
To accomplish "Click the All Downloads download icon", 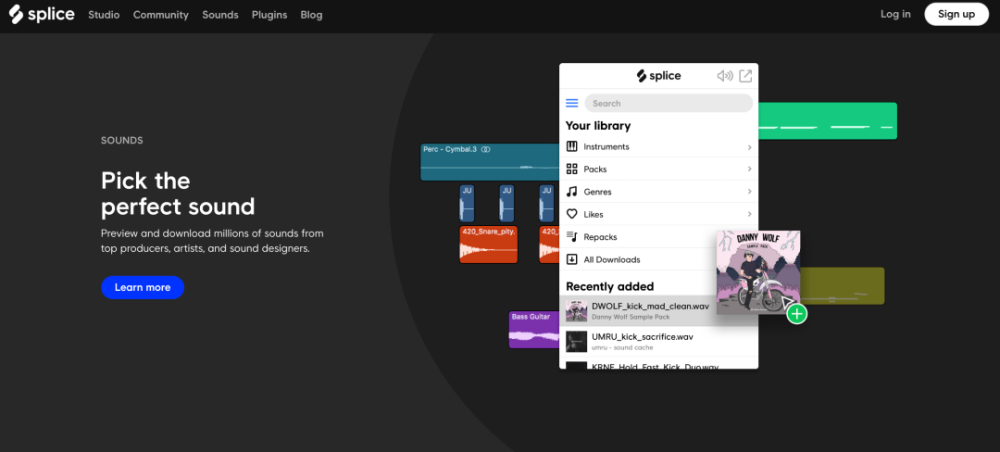I will point(572,259).
